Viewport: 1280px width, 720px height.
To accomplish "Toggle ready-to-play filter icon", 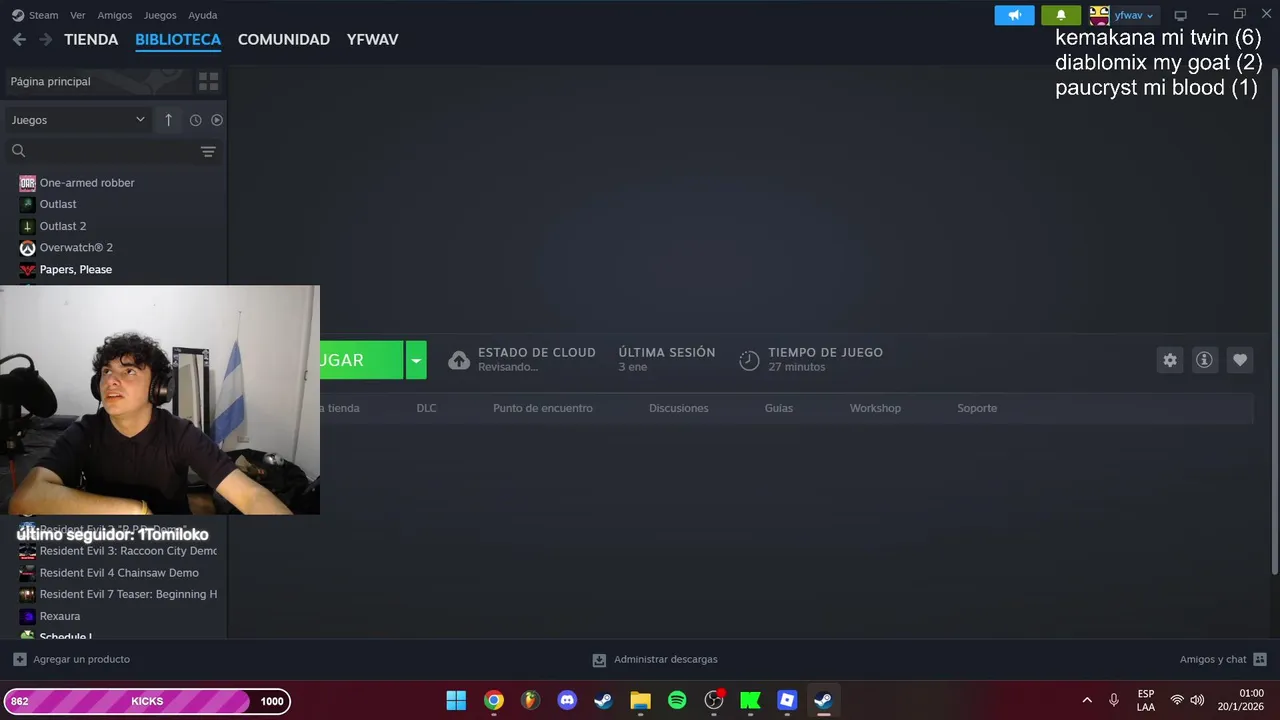I will (x=216, y=120).
